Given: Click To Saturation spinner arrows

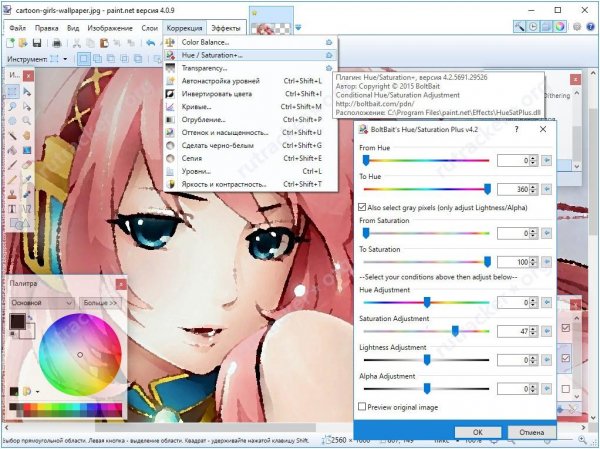Looking at the screenshot, I should pyautogui.click(x=534, y=262).
